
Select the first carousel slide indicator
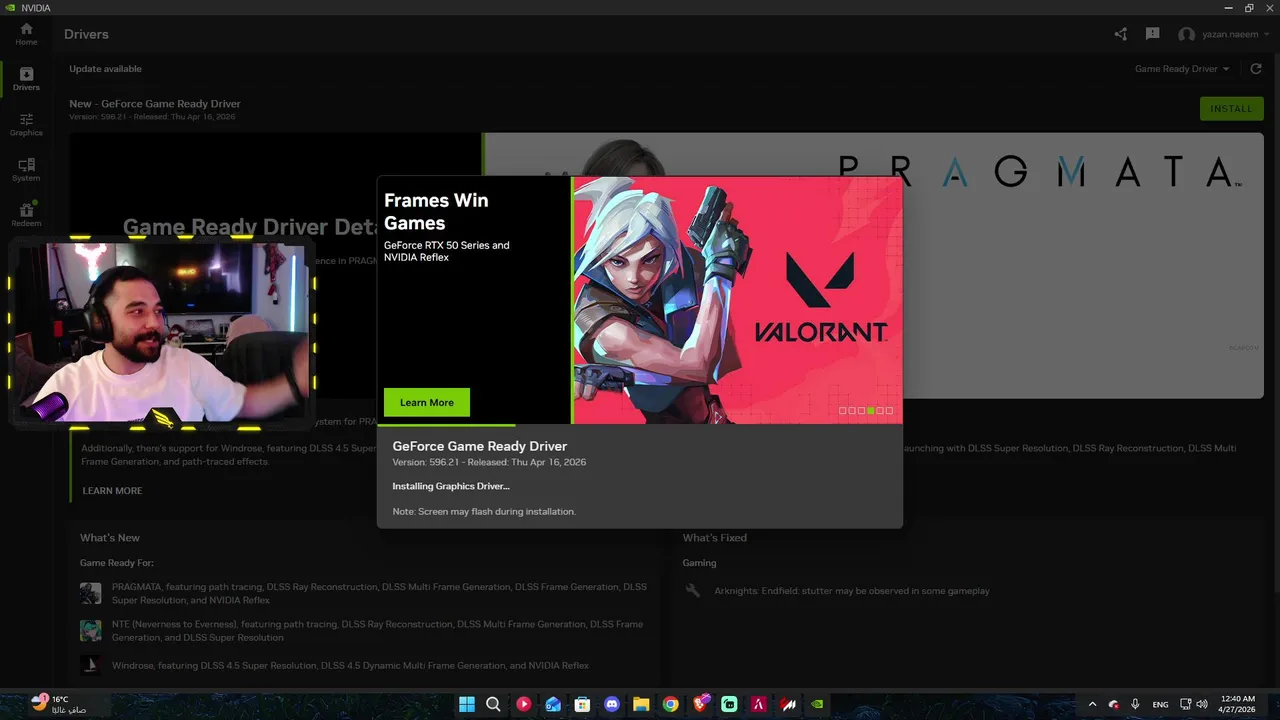[x=843, y=411]
